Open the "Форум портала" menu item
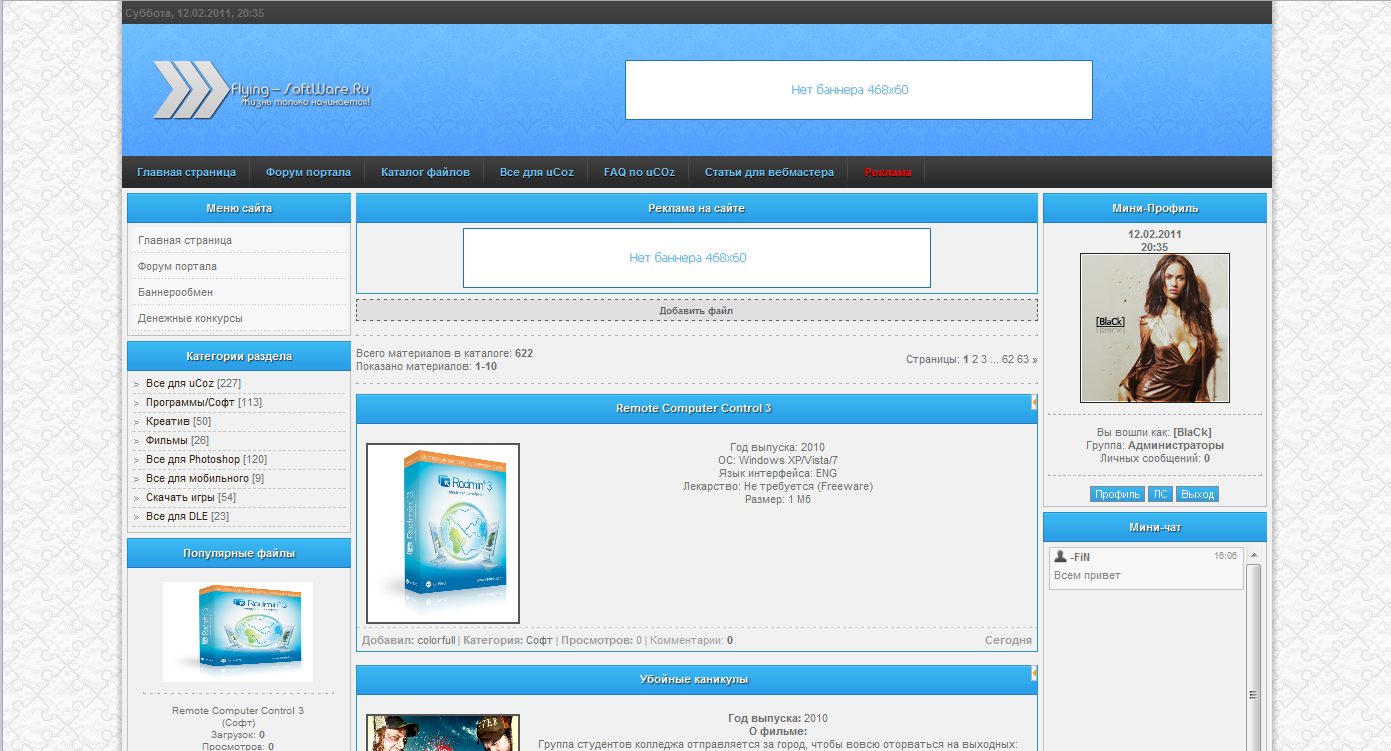1391x751 pixels. coord(307,171)
